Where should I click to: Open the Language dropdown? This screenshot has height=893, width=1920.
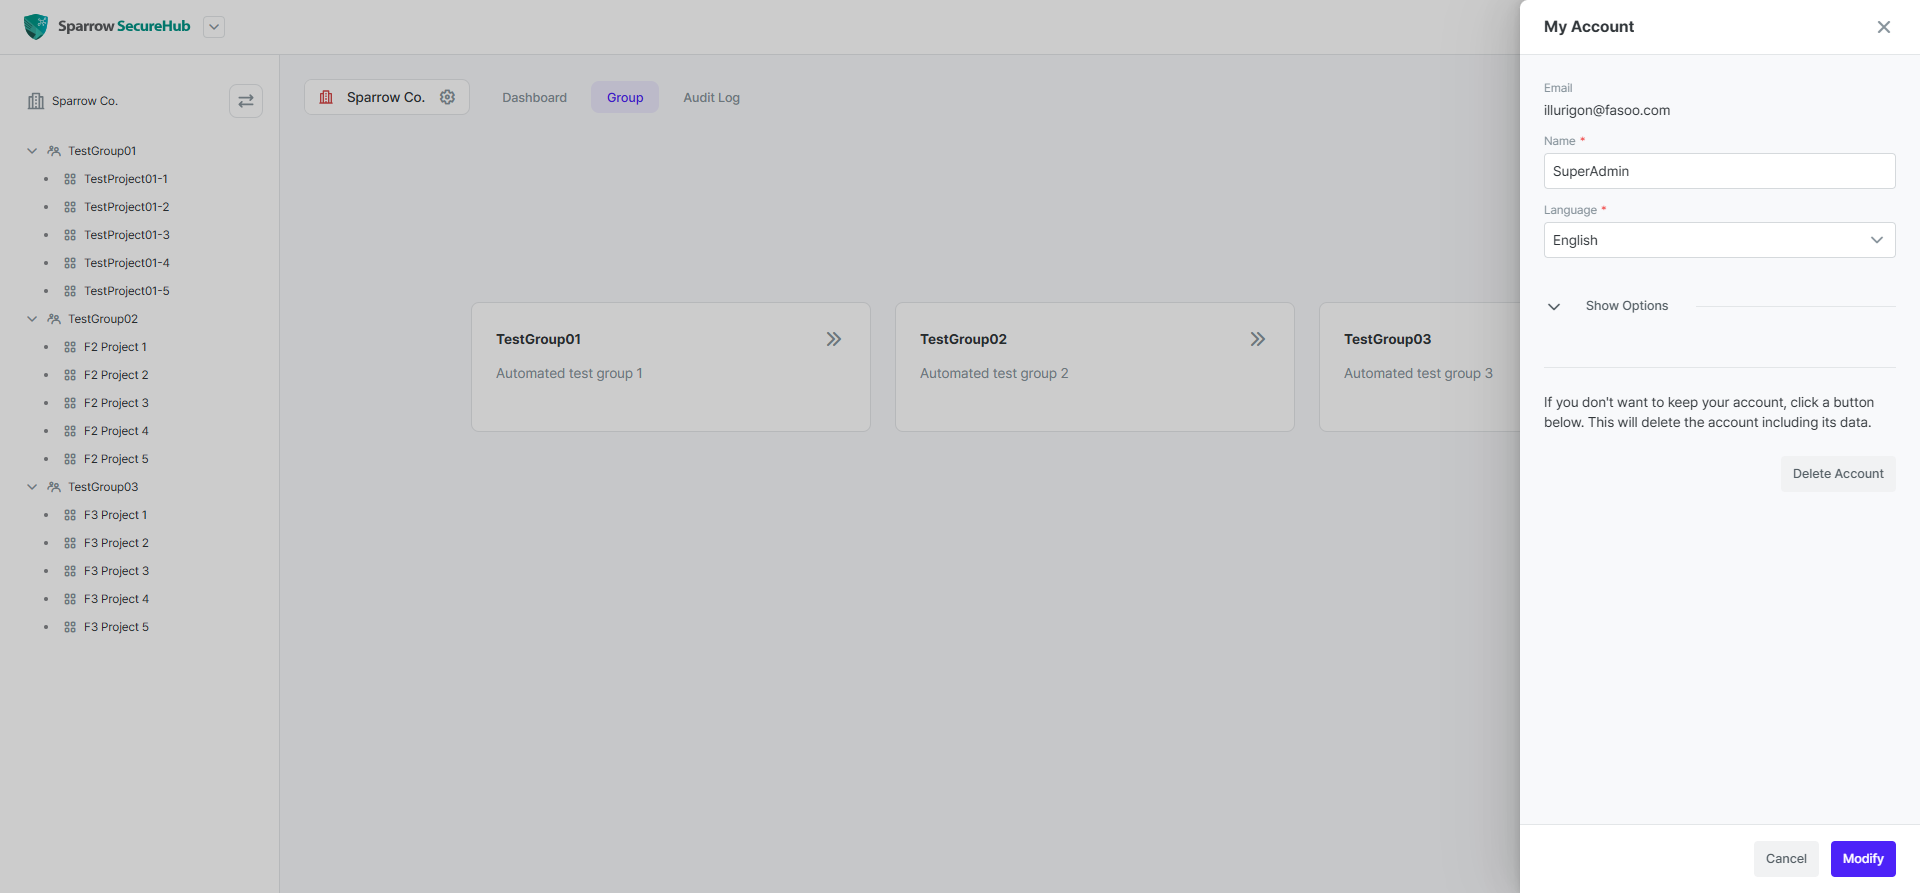coord(1719,240)
